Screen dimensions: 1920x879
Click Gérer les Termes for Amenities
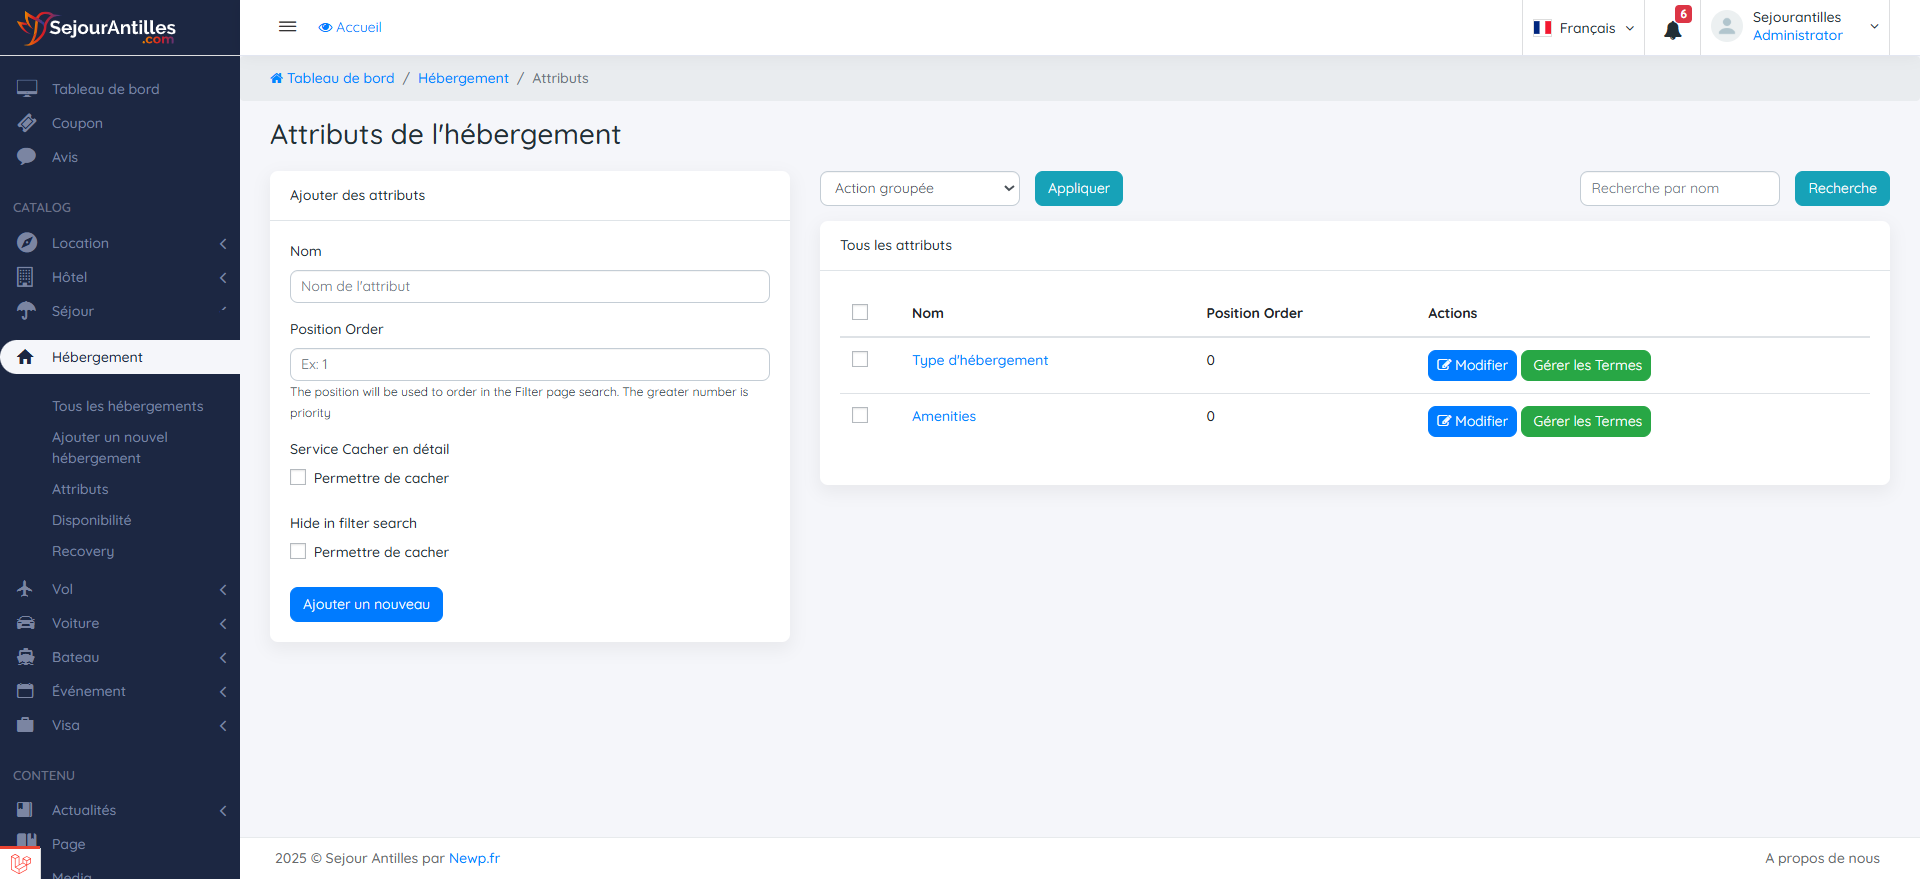[x=1586, y=421]
